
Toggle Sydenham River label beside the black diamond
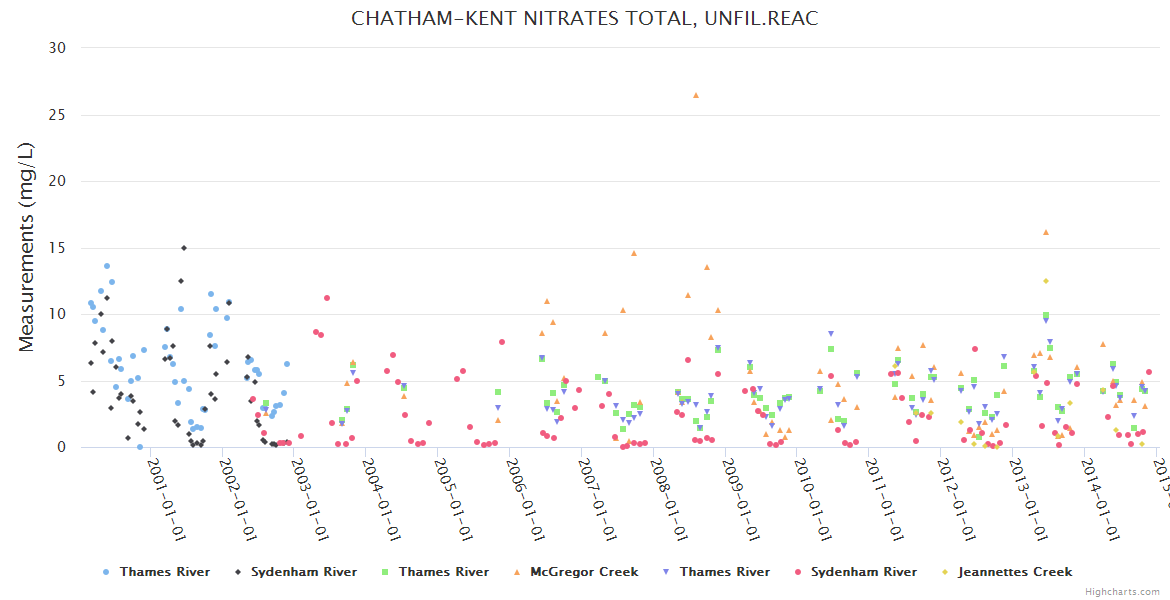point(303,572)
